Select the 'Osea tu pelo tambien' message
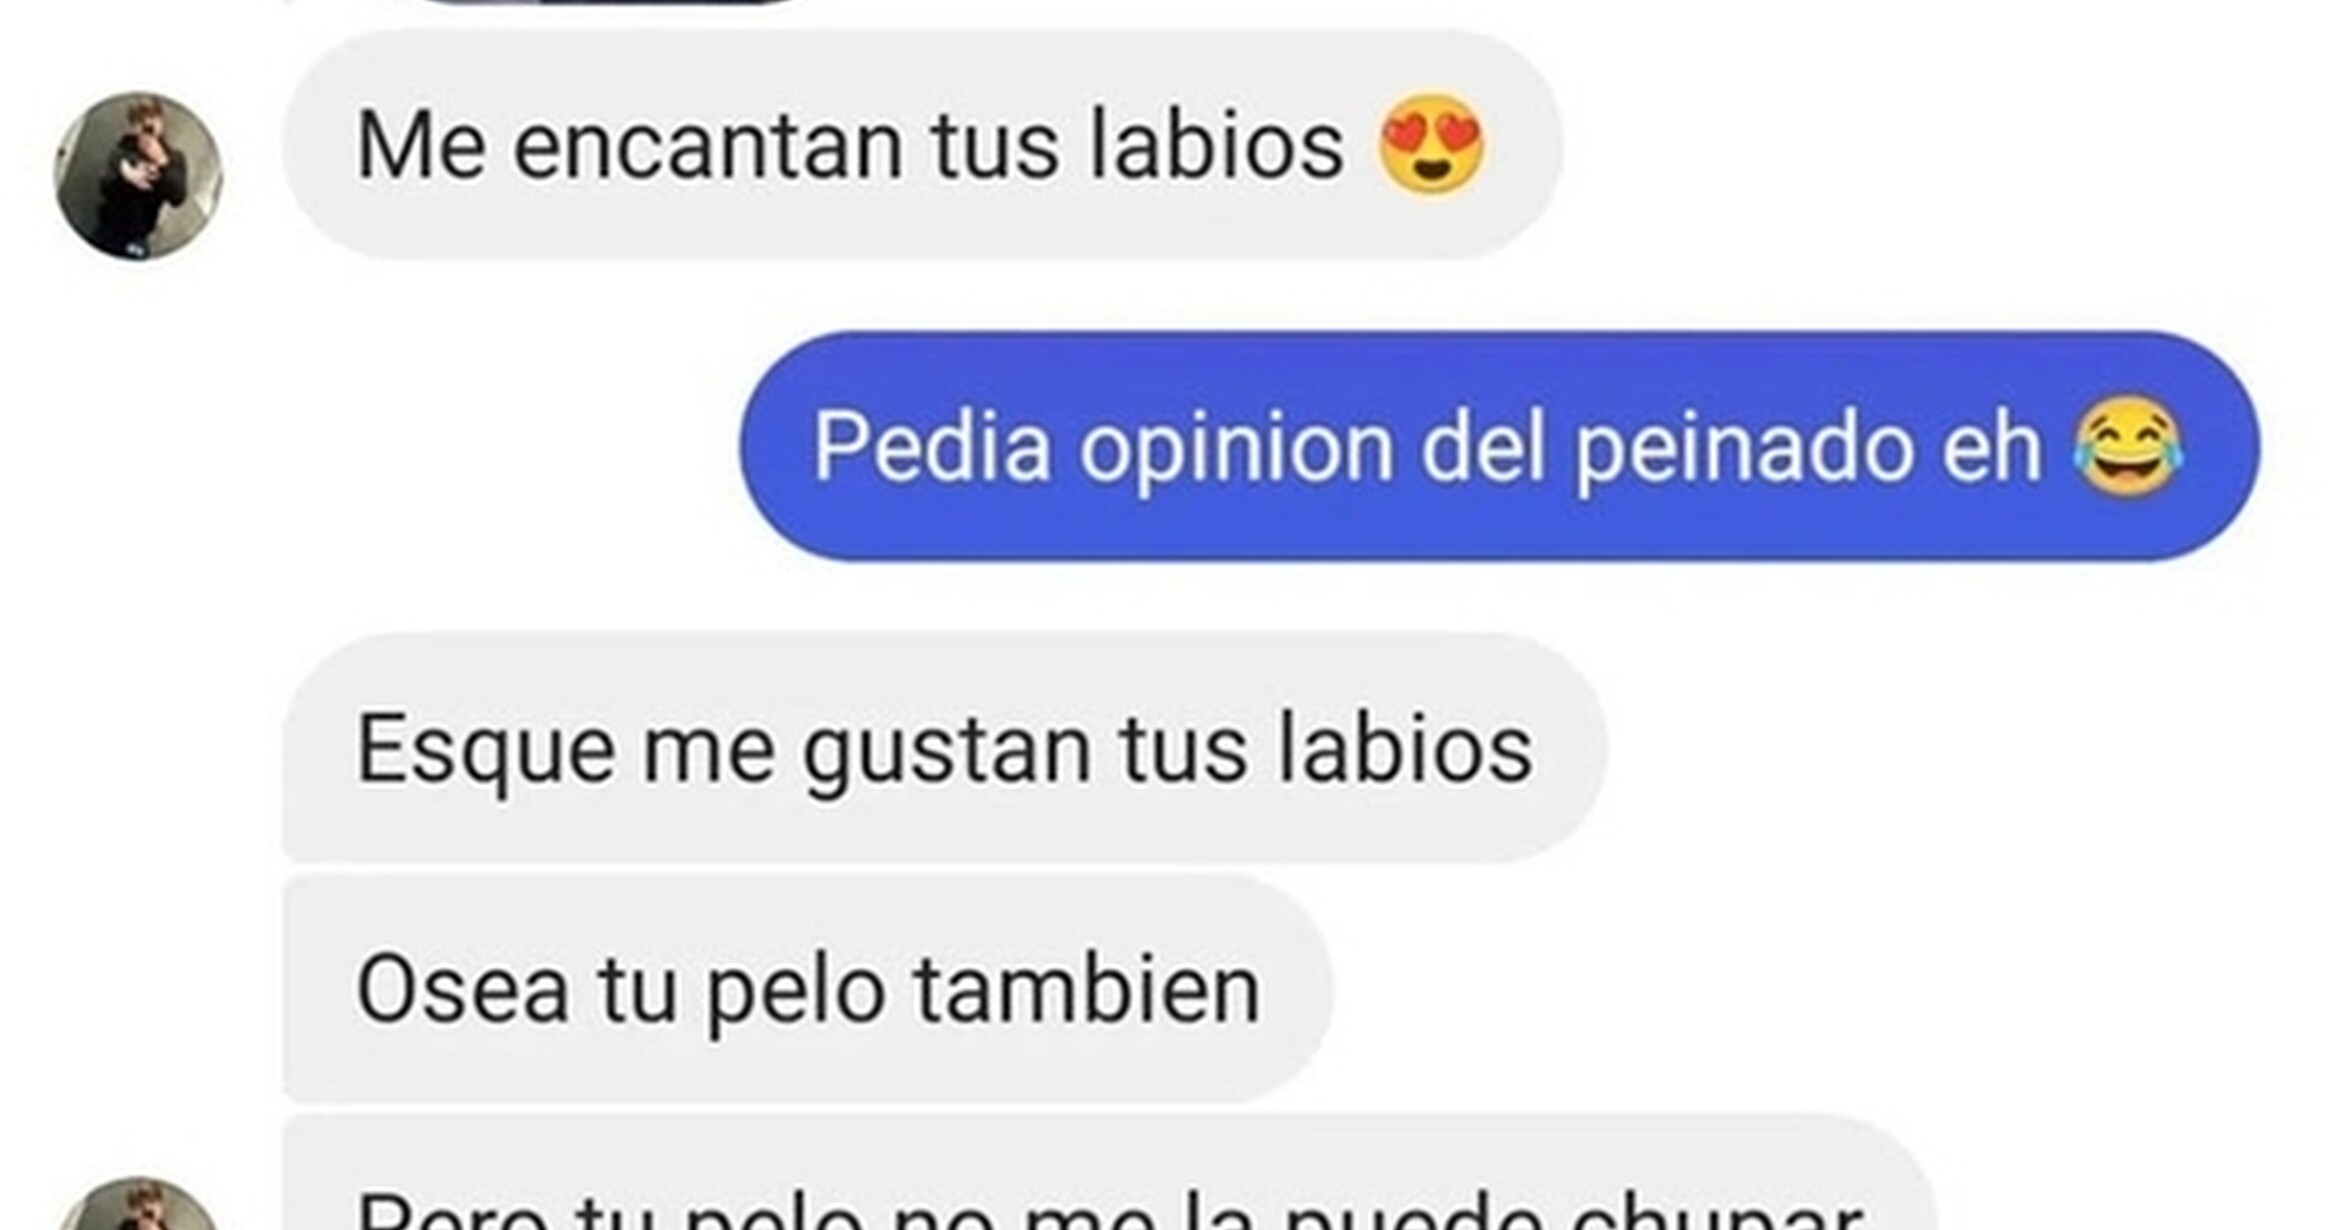This screenshot has height=1230, width=2350. (808, 989)
